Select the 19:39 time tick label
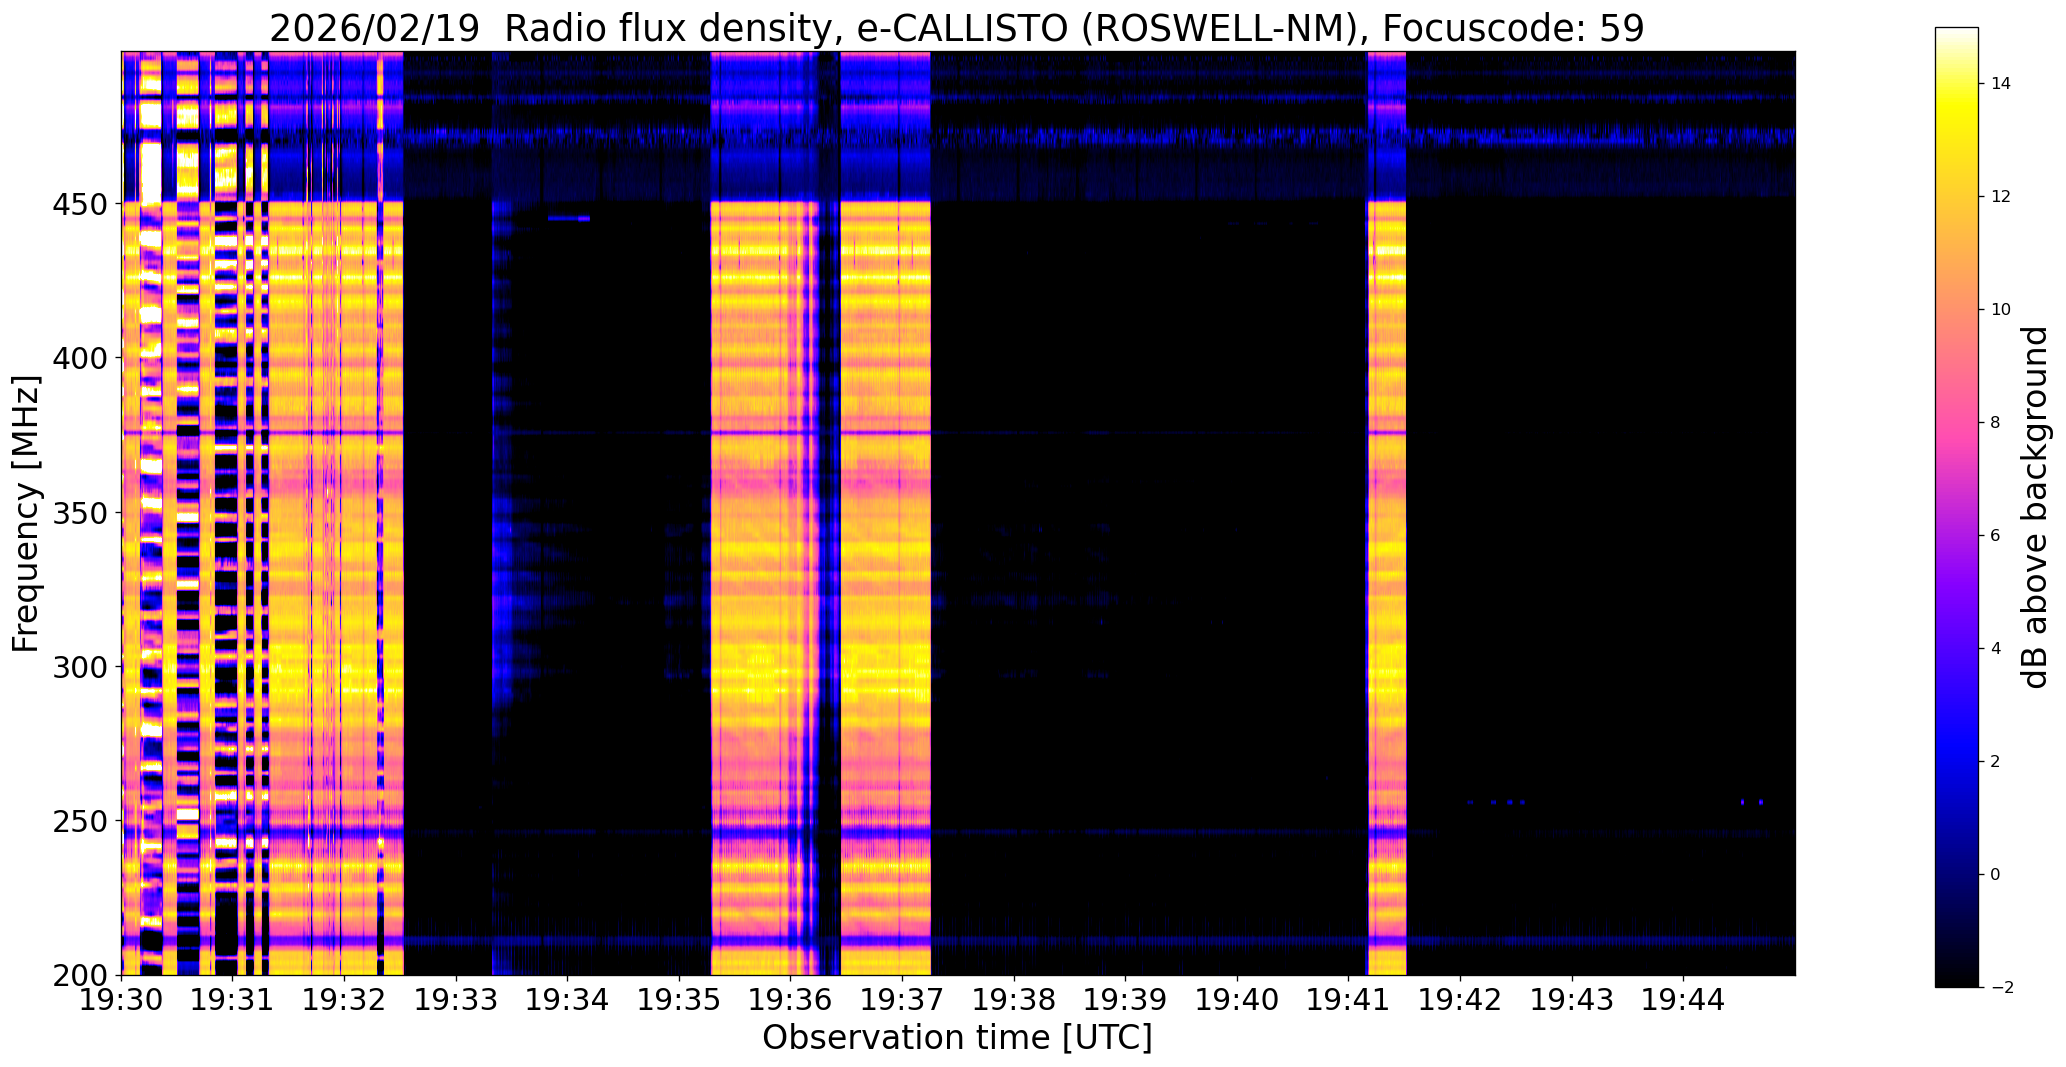The height and width of the screenshot is (1067, 2066). (1126, 999)
